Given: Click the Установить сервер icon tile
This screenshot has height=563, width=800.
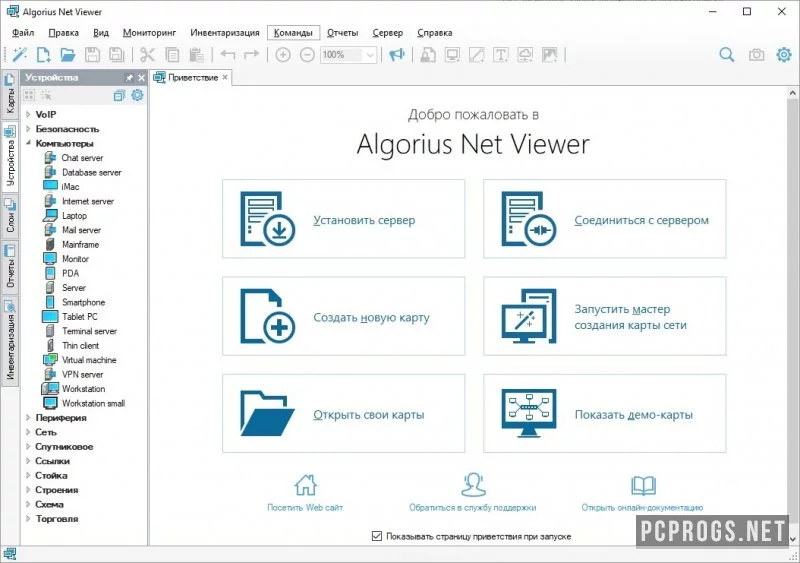Looking at the screenshot, I should click(x=267, y=219).
